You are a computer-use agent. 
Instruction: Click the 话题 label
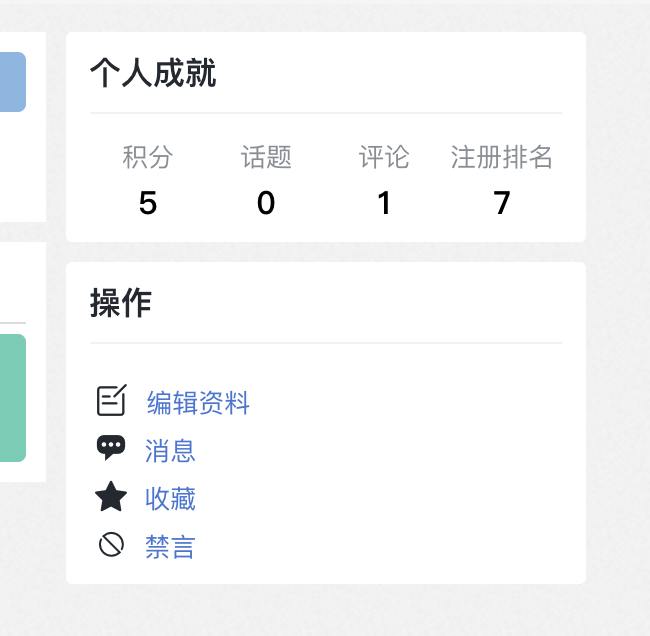coord(266,157)
